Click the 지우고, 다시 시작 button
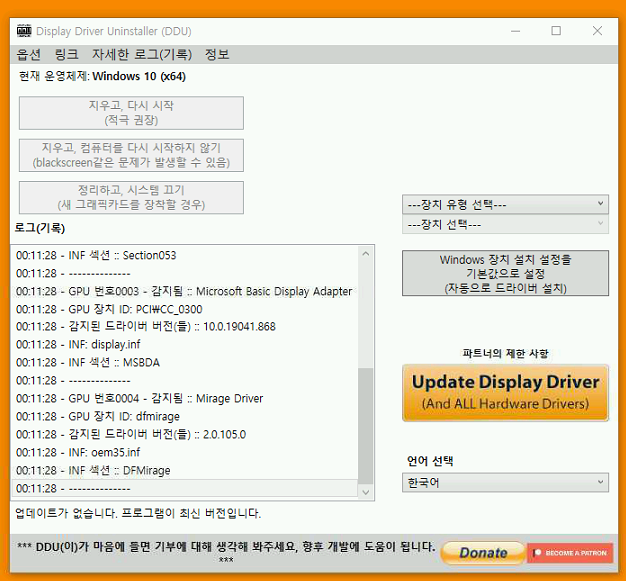This screenshot has height=581, width=626. 131,113
